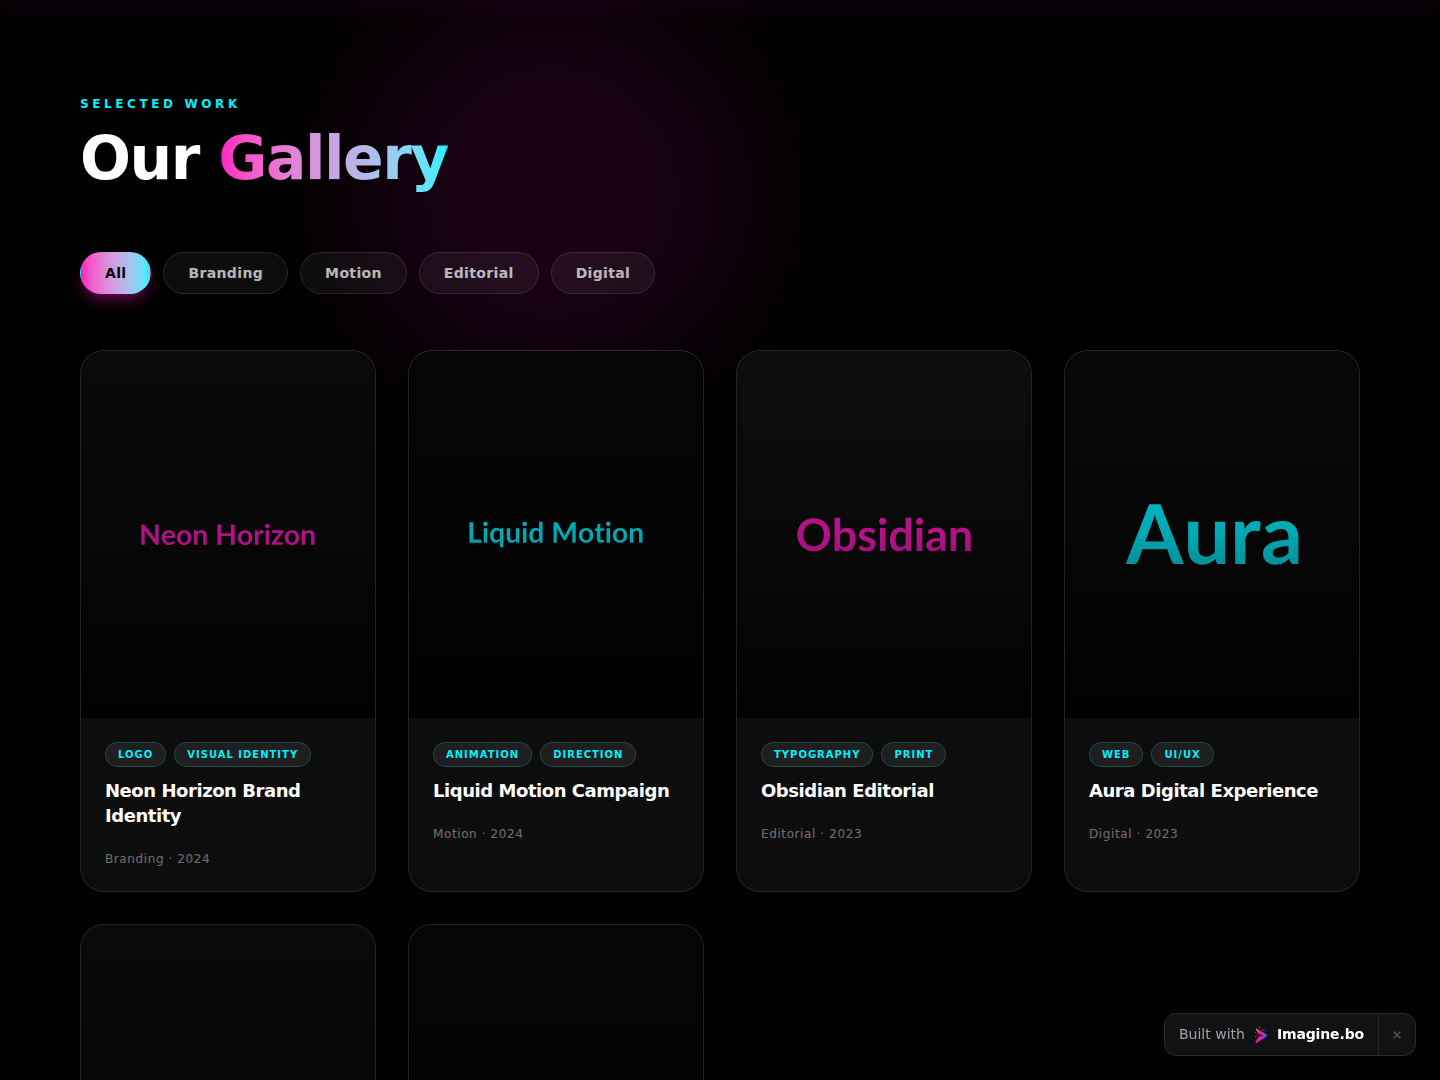Click the Our Gallery heading
Image resolution: width=1440 pixels, height=1080 pixels.
point(264,158)
